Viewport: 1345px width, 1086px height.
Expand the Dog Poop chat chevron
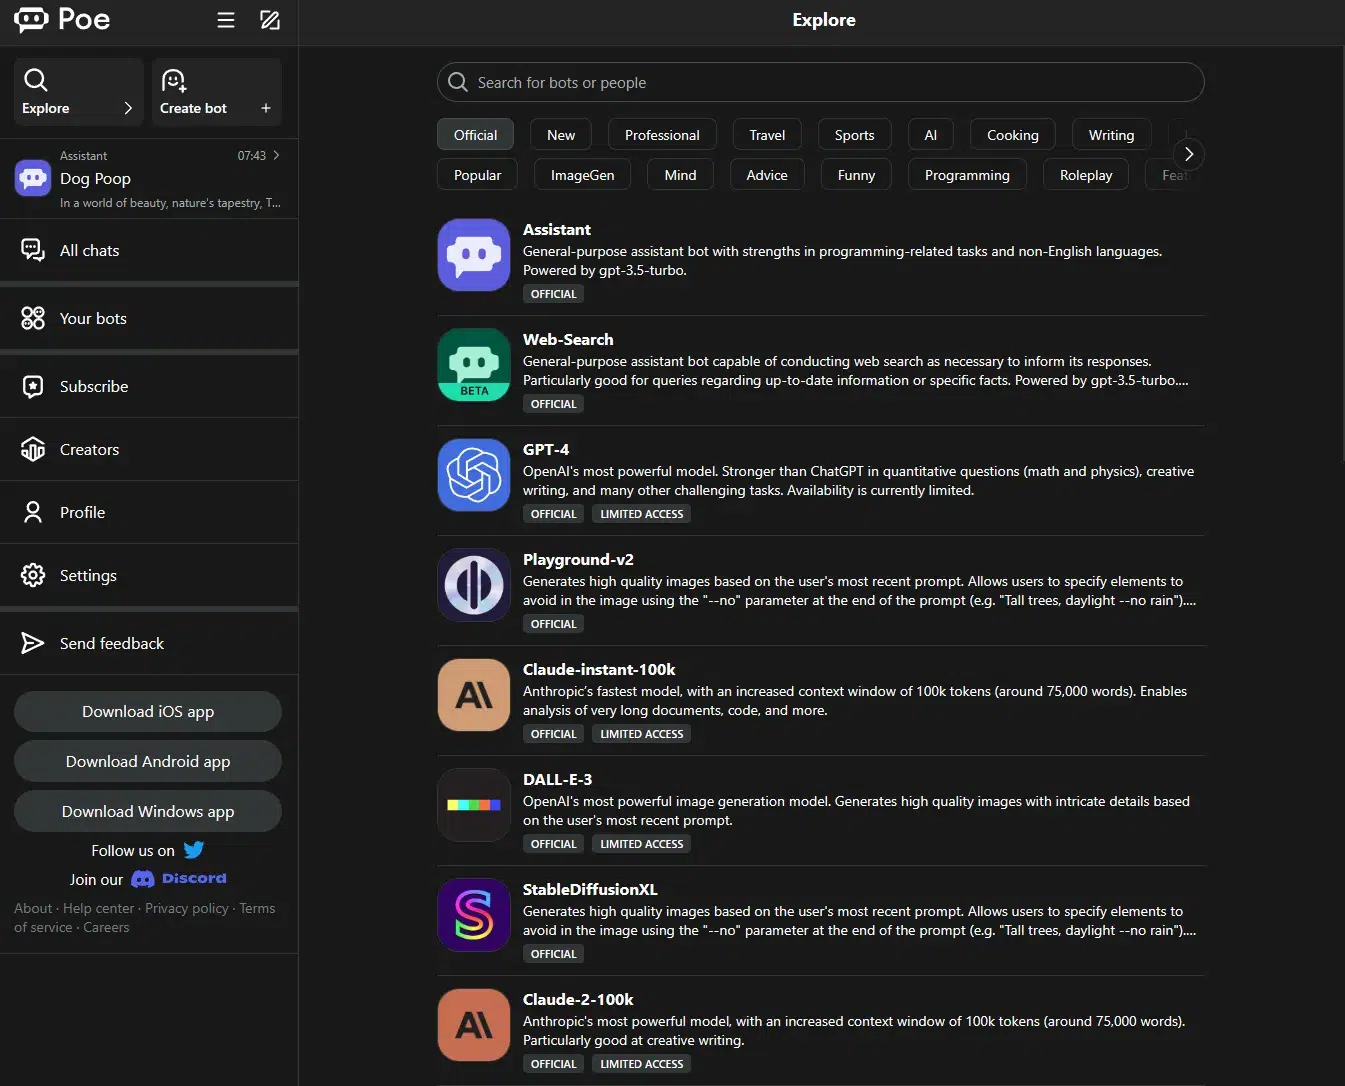pyautogui.click(x=276, y=155)
